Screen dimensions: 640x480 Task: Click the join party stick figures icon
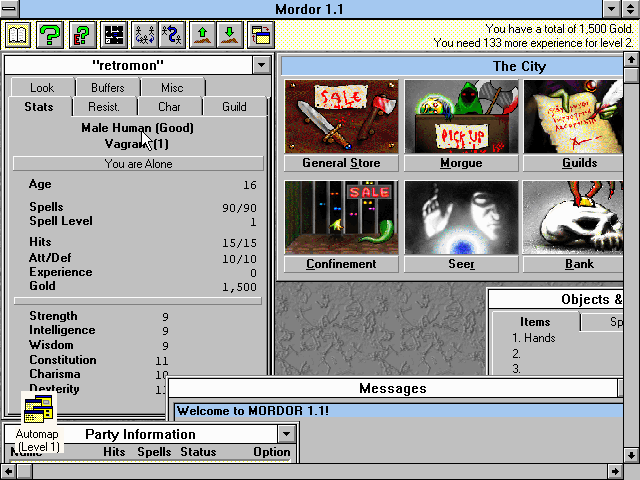[x=145, y=35]
